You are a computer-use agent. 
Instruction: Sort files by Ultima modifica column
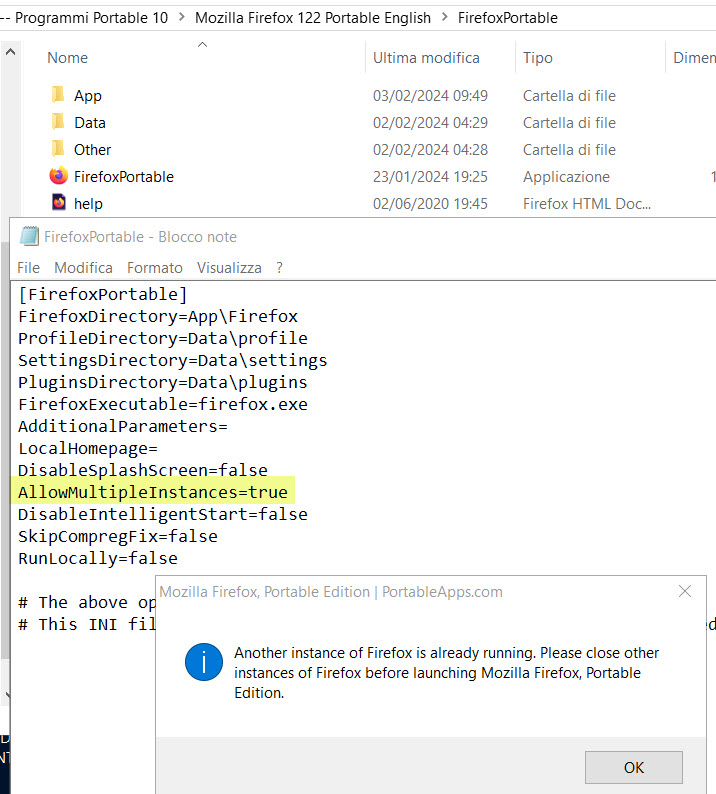pos(426,58)
